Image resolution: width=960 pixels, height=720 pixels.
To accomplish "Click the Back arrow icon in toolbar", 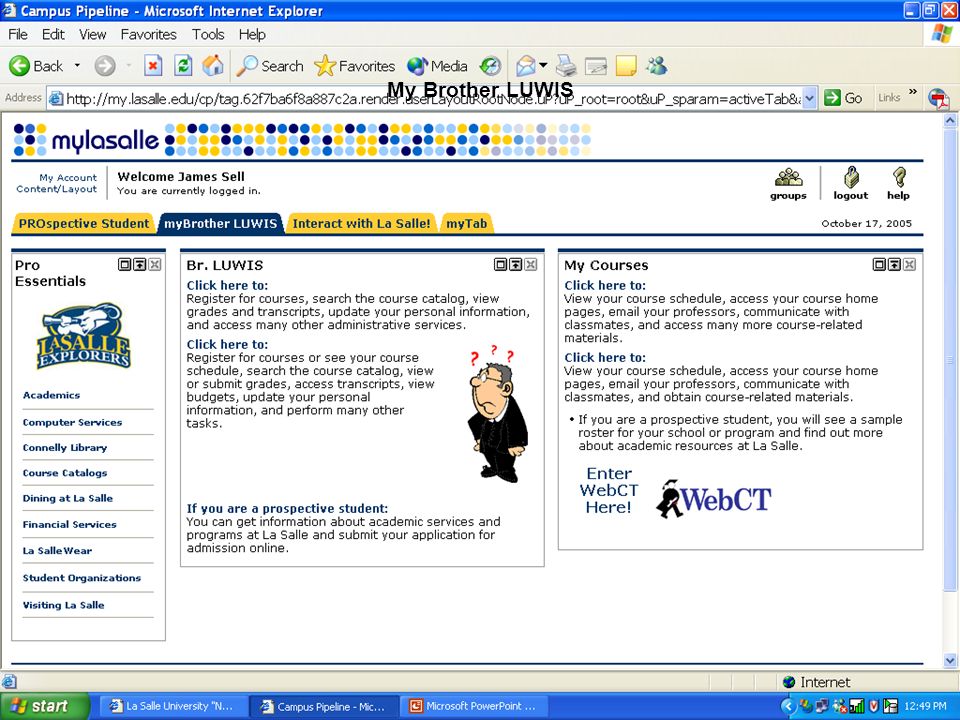I will click(x=20, y=66).
